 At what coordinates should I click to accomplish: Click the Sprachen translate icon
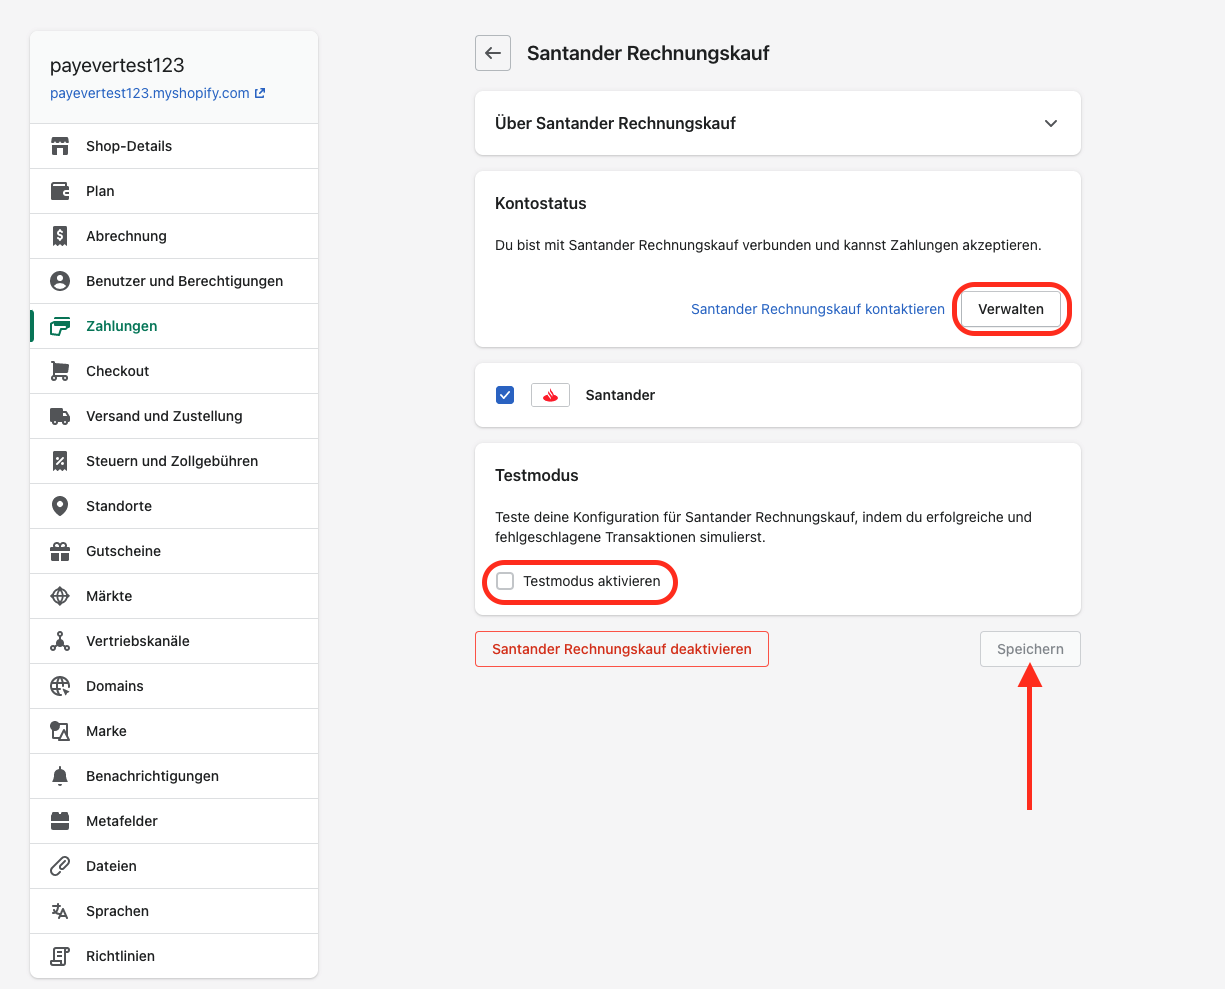60,911
